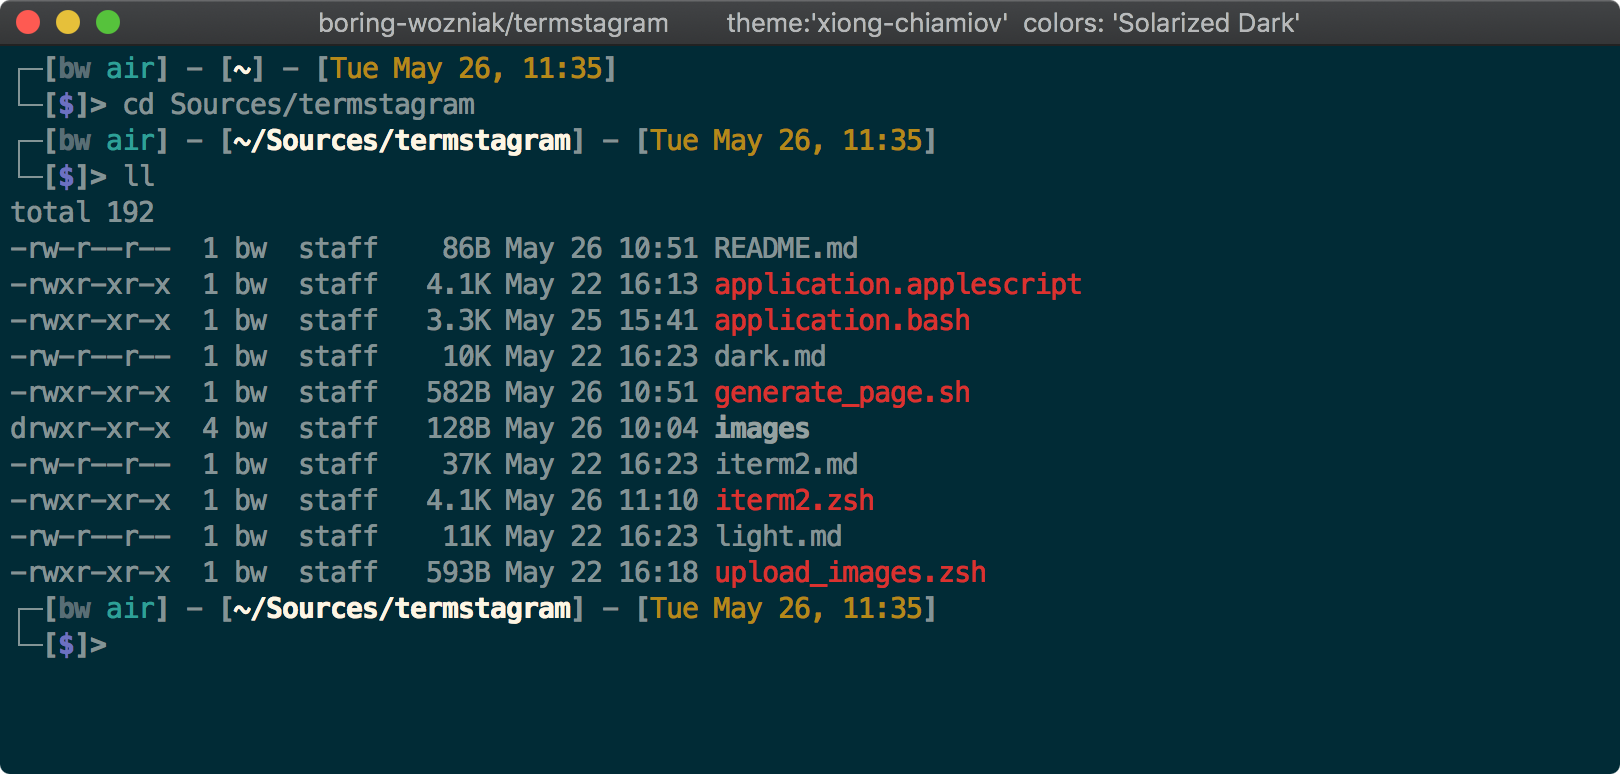Click the application.applescript file entry
The width and height of the screenshot is (1620, 774).
pyautogui.click(x=898, y=284)
